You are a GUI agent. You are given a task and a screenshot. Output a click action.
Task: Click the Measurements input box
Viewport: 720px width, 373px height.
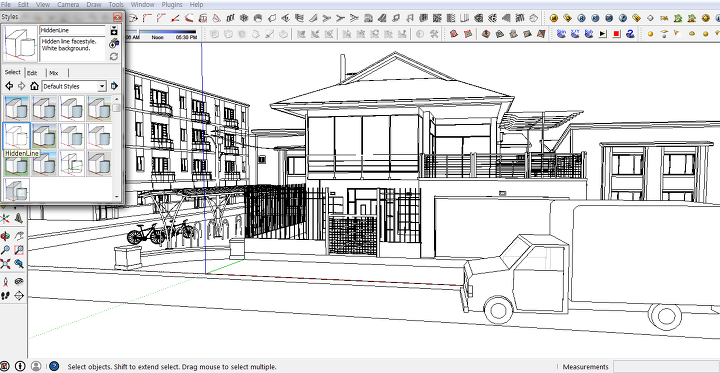coord(666,367)
